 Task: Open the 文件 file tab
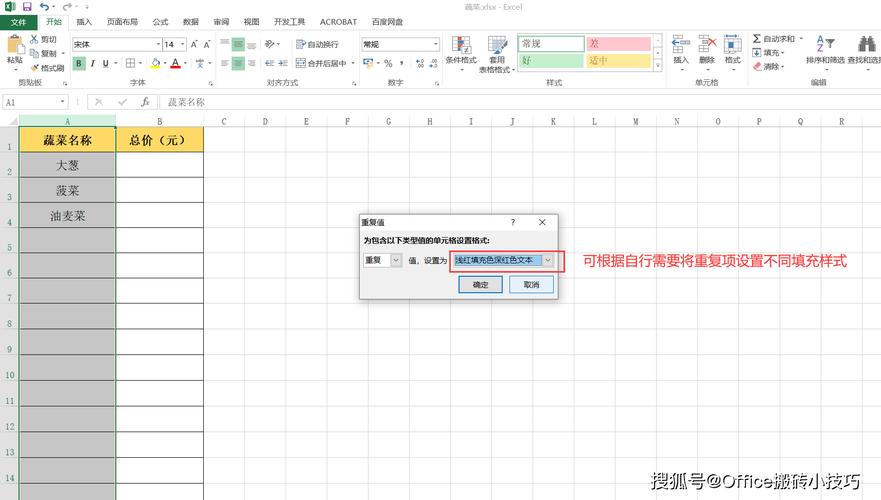[x=18, y=22]
